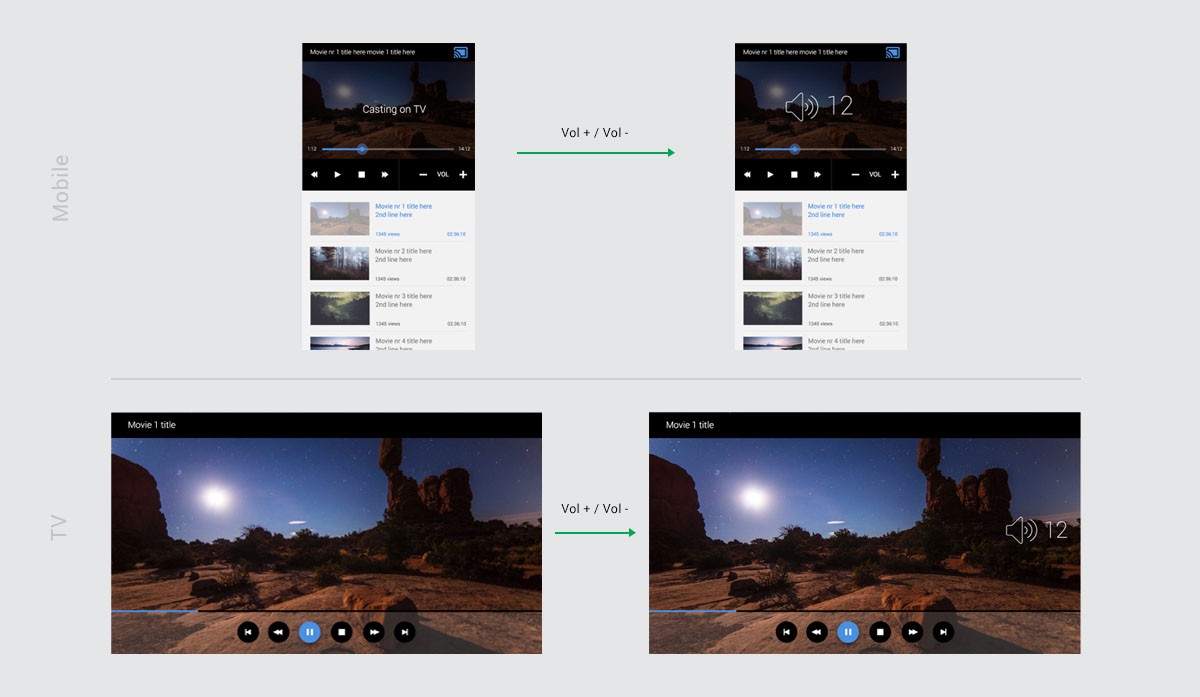Tap the cast icon on the left mobile screen
This screenshot has width=1200, height=697.
460,52
